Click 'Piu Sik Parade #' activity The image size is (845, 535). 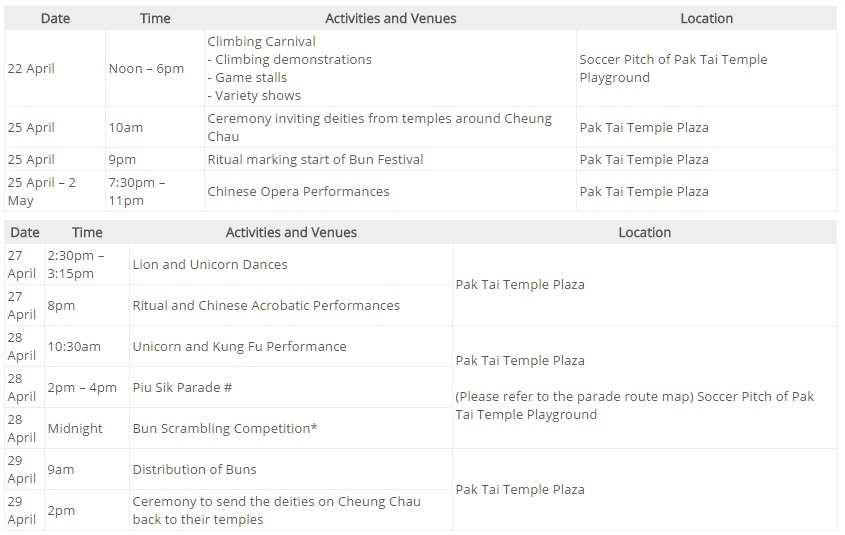pyautogui.click(x=182, y=387)
